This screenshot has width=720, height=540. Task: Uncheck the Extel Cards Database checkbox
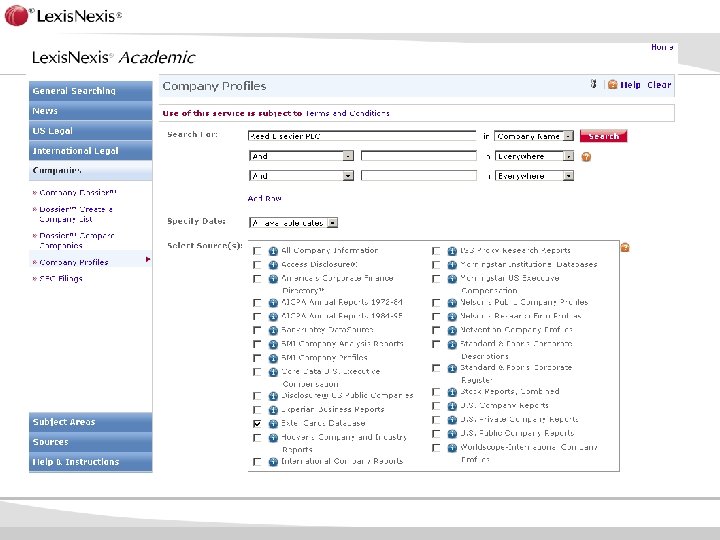(x=257, y=424)
